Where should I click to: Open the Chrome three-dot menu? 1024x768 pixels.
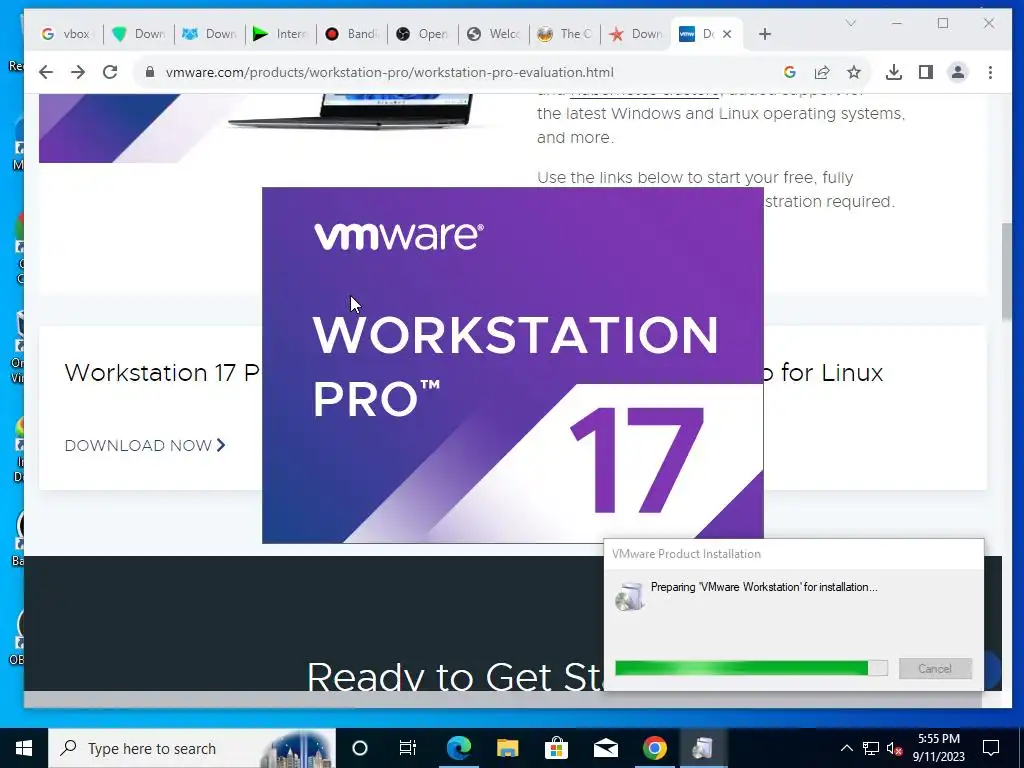[x=990, y=72]
